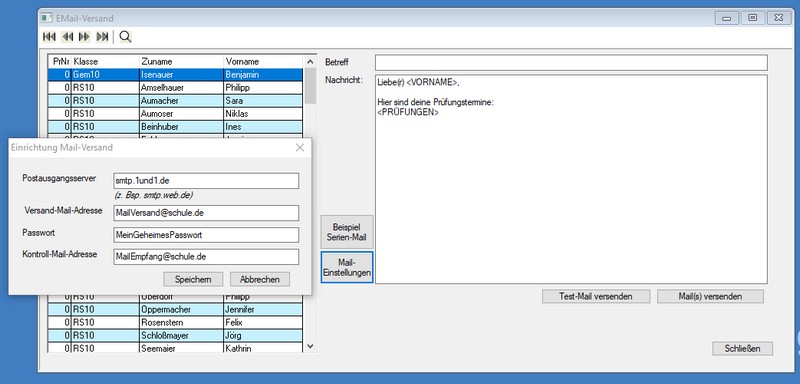The width and height of the screenshot is (800, 384).
Task: Go to previous record navigation icon
Action: (x=67, y=37)
